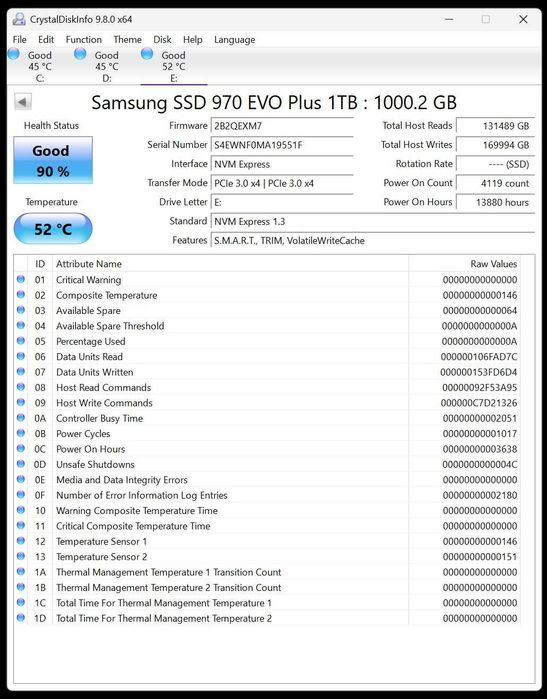Click status dot for Media and Data Integrity Errors
Image resolution: width=547 pixels, height=699 pixels.
(x=21, y=479)
